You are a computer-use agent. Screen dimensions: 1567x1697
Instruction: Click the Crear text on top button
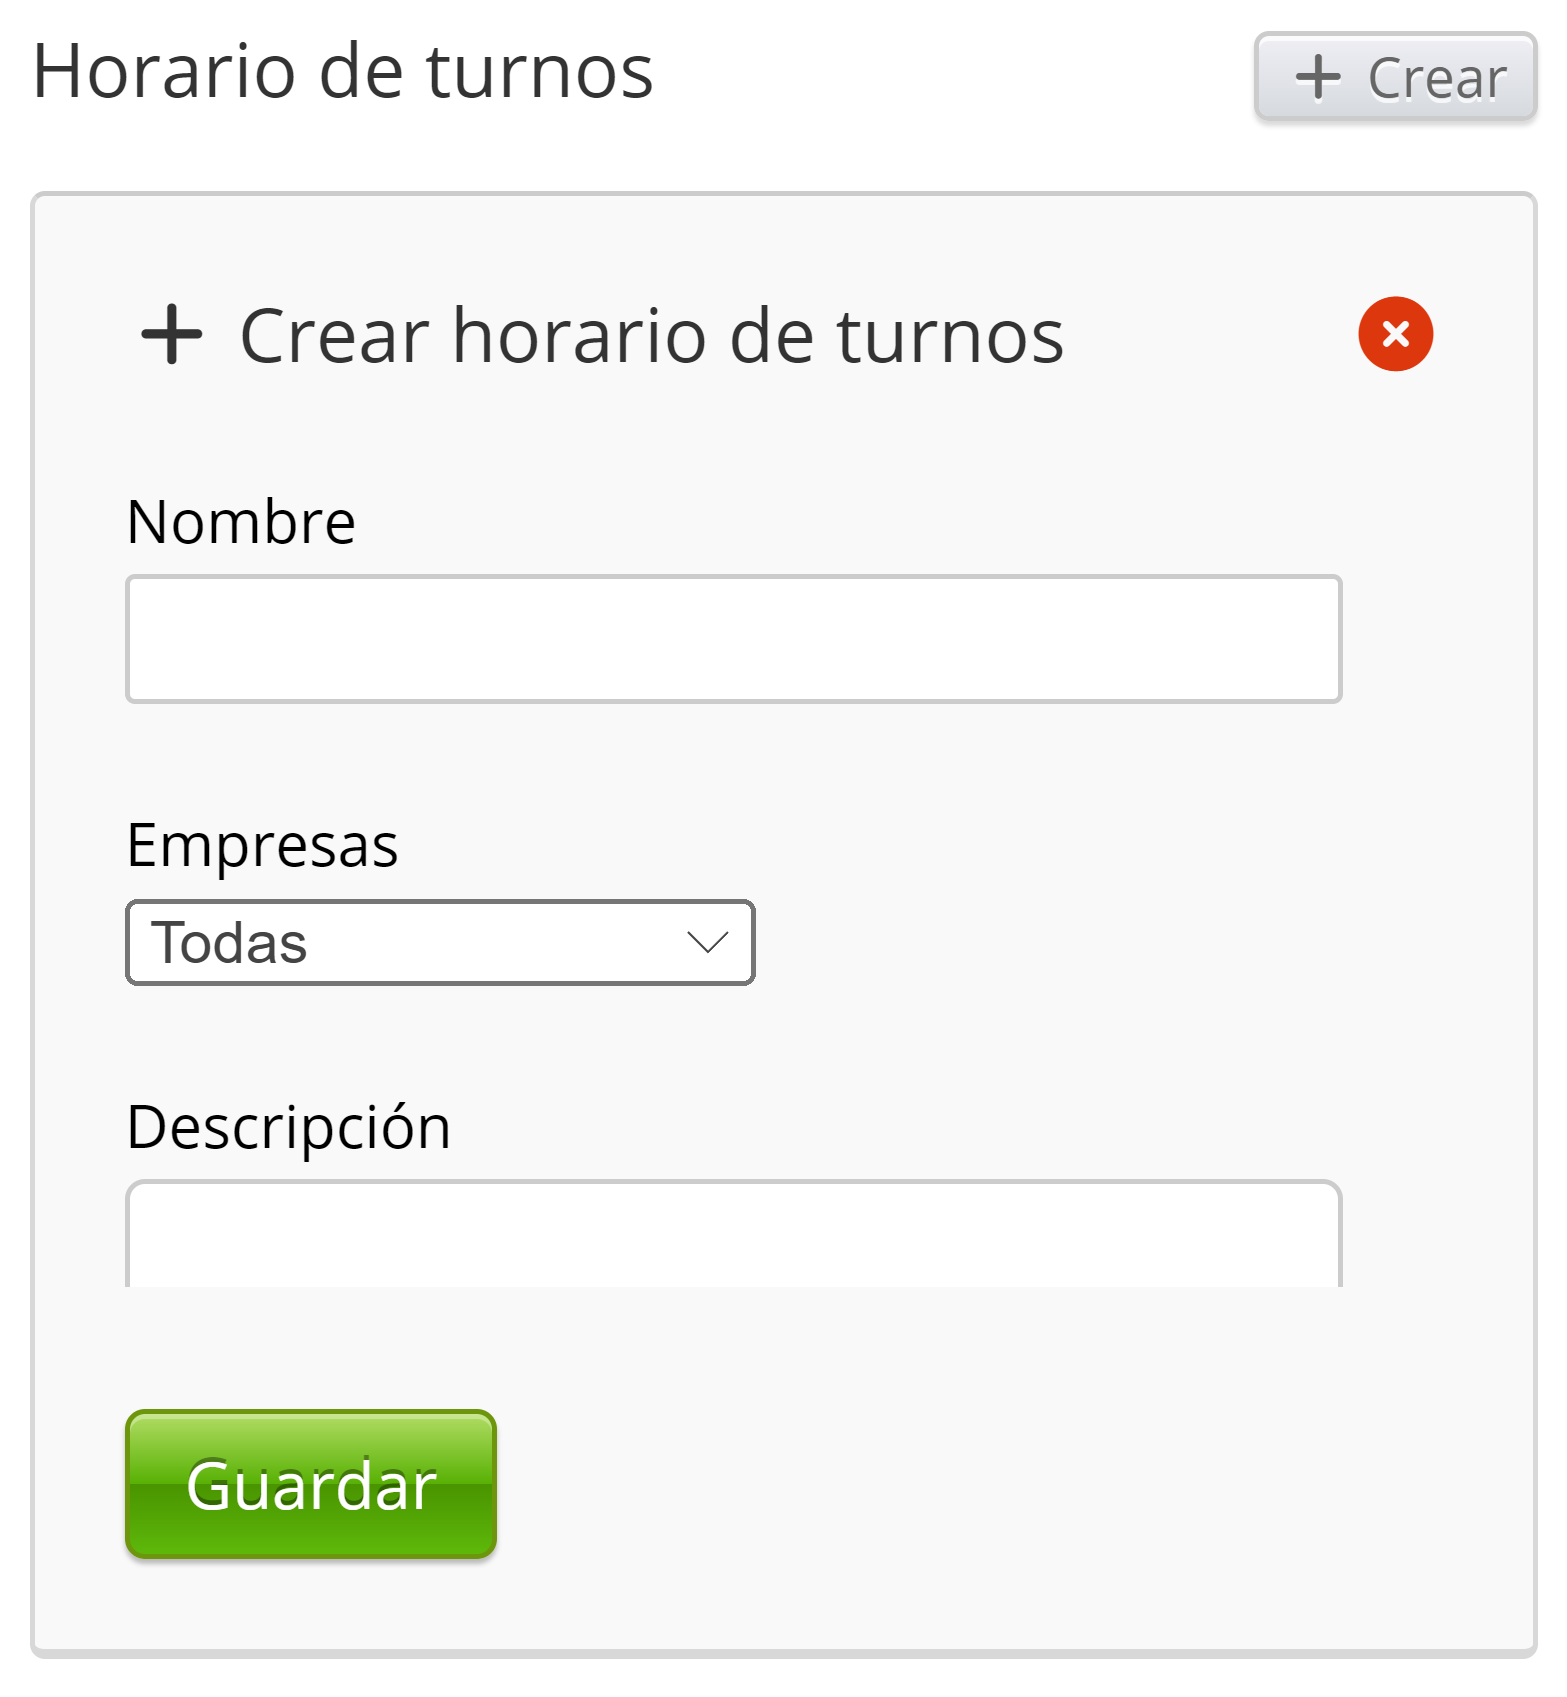(1436, 79)
